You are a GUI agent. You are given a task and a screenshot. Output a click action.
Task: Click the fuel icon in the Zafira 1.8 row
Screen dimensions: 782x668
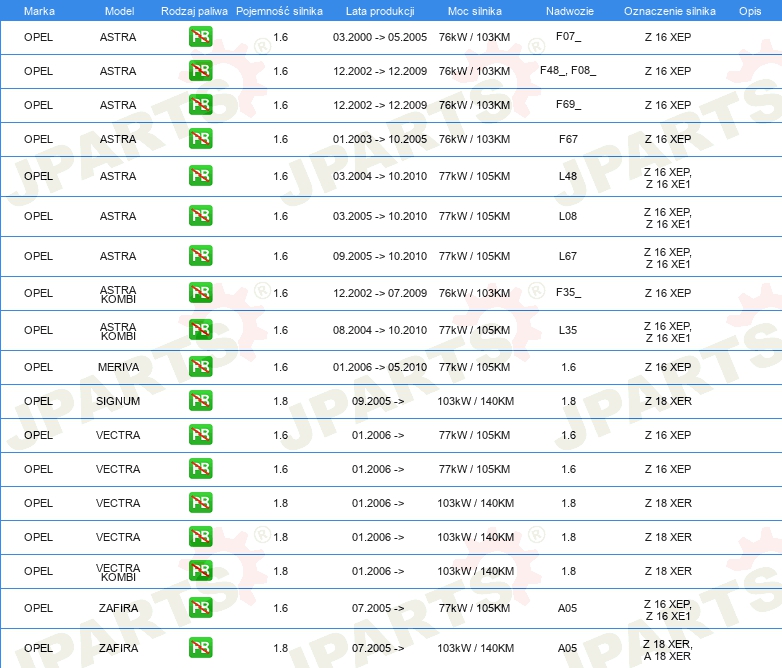(x=200, y=648)
